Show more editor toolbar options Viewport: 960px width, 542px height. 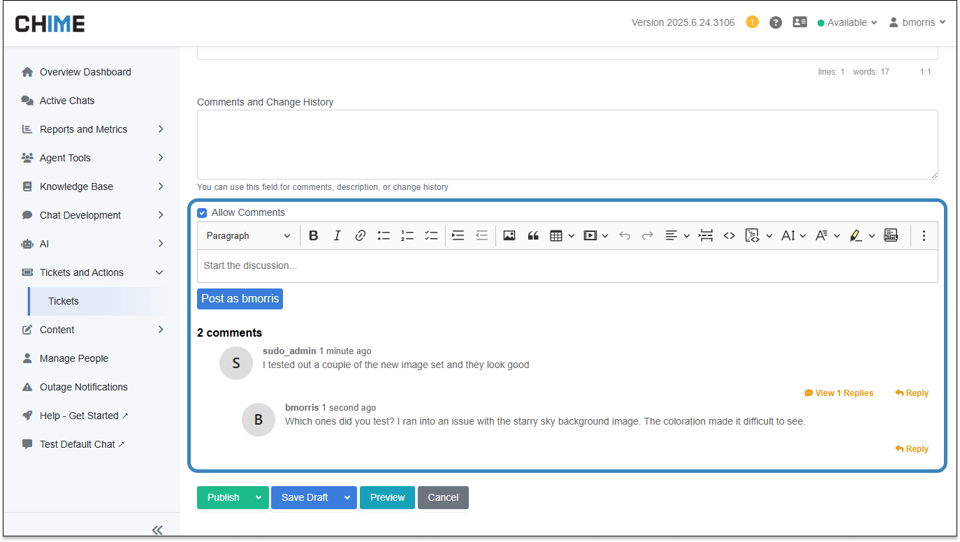coord(924,236)
